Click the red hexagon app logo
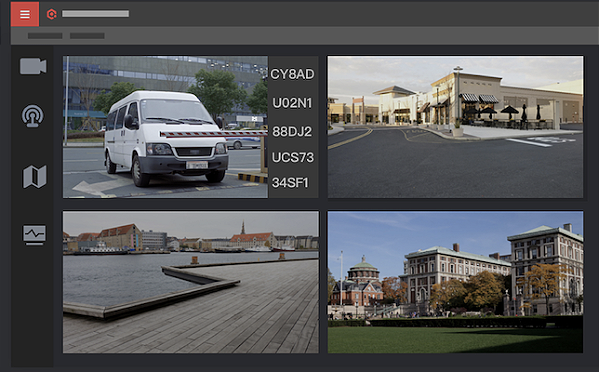The image size is (599, 372). coord(52,14)
